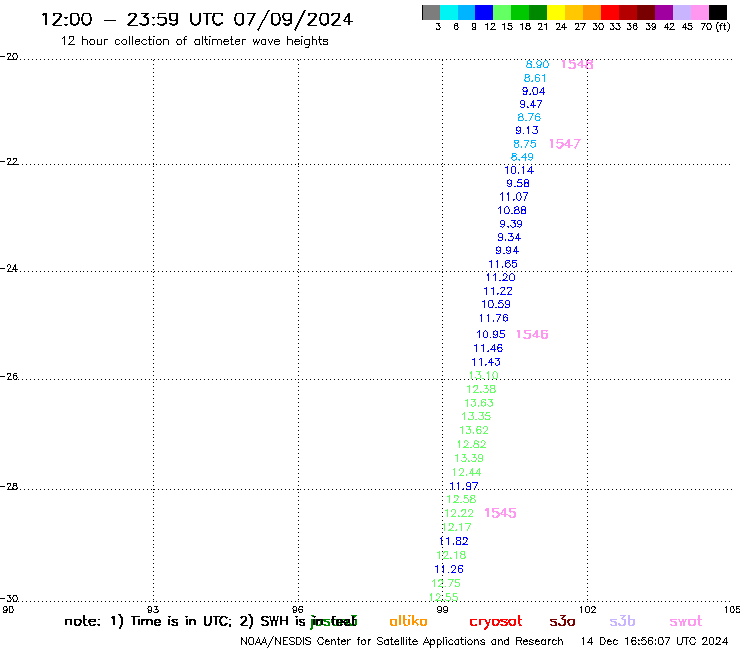Click the wave height value 9.13
The image size is (740, 650).
coord(527,130)
